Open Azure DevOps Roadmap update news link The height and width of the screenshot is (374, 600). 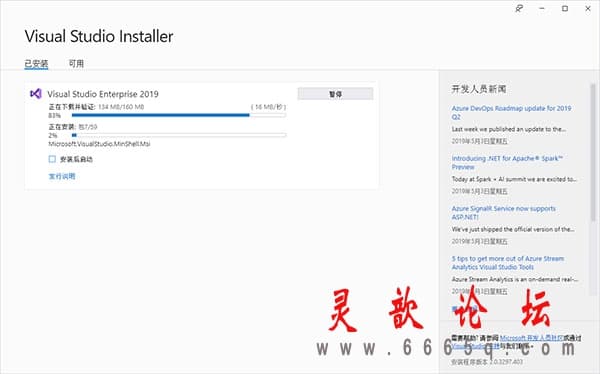tap(511, 113)
